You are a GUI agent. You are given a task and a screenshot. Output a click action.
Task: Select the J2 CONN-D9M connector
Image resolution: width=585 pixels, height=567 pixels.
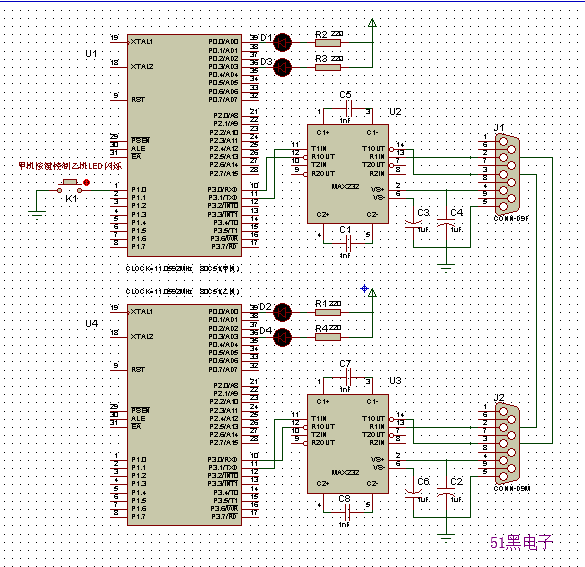click(x=508, y=444)
